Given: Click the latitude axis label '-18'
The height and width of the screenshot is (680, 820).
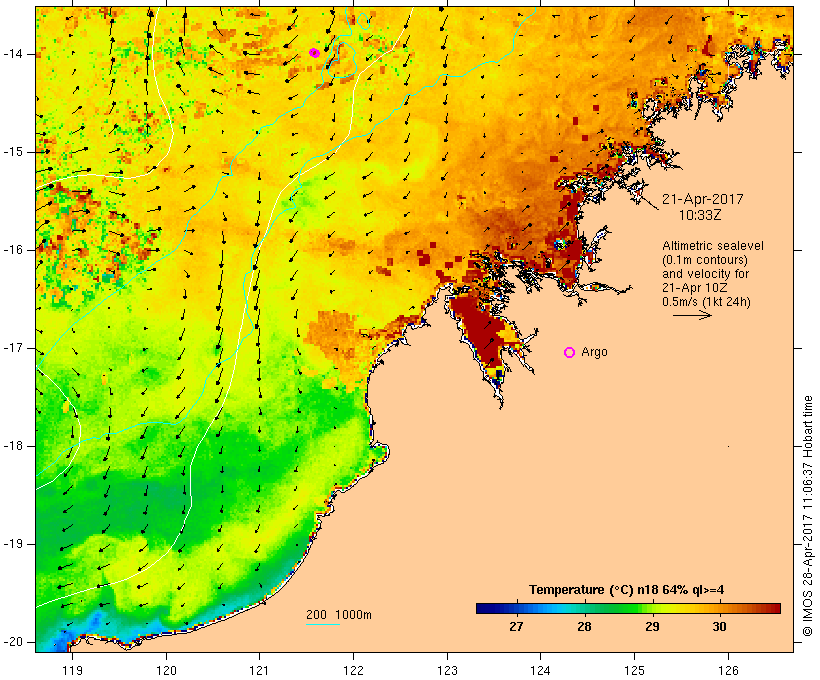Looking at the screenshot, I should 12,446.
